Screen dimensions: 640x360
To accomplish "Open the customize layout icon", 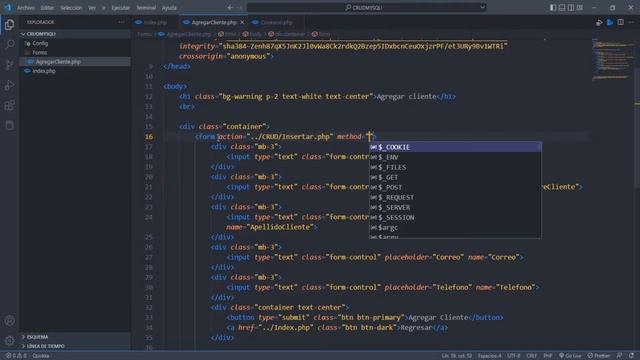I will pyautogui.click(x=580, y=7).
